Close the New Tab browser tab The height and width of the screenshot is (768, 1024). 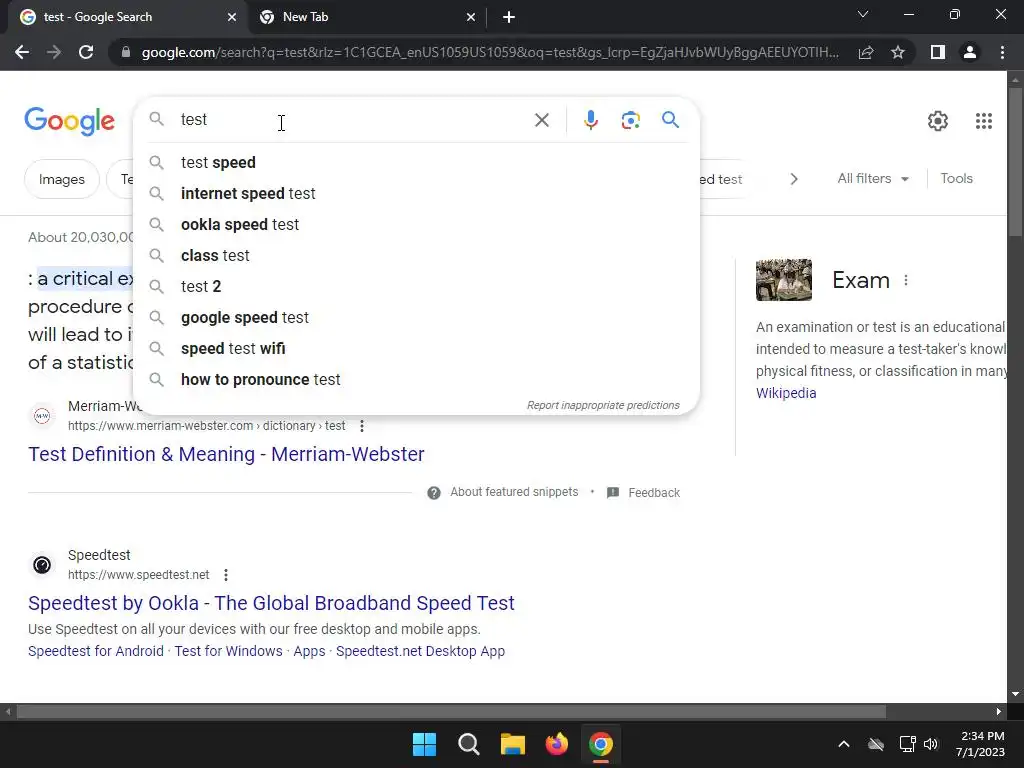tap(471, 17)
